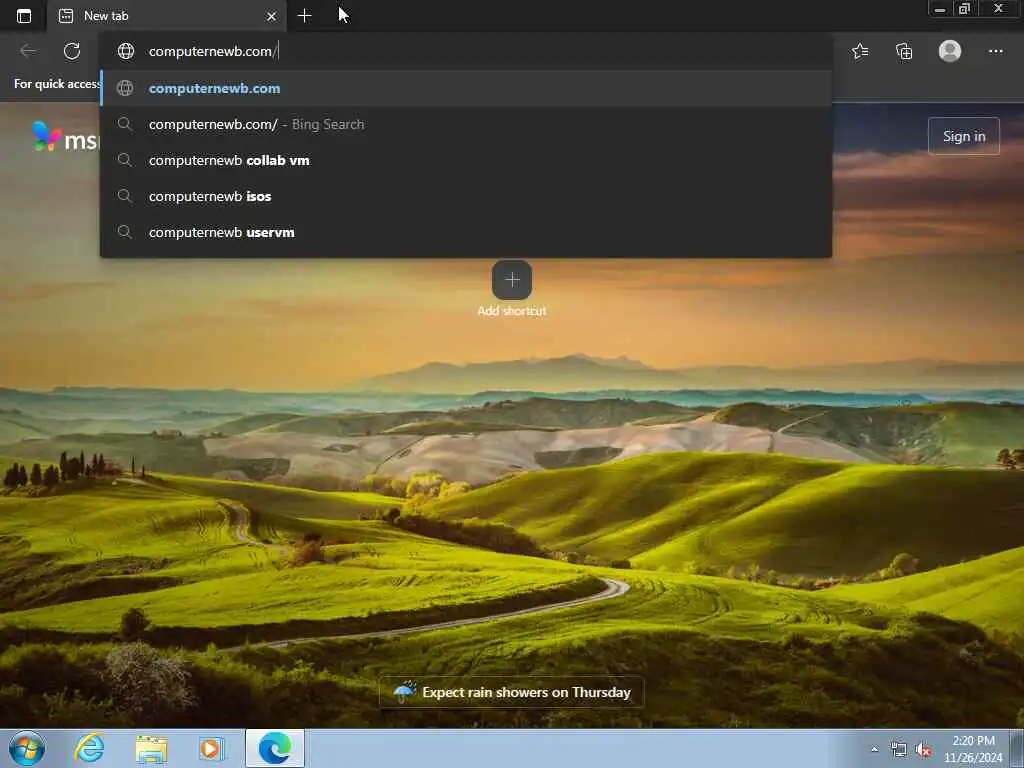The width and height of the screenshot is (1024, 768).
Task: Open the clock showing 2:20 PM
Action: point(973,749)
